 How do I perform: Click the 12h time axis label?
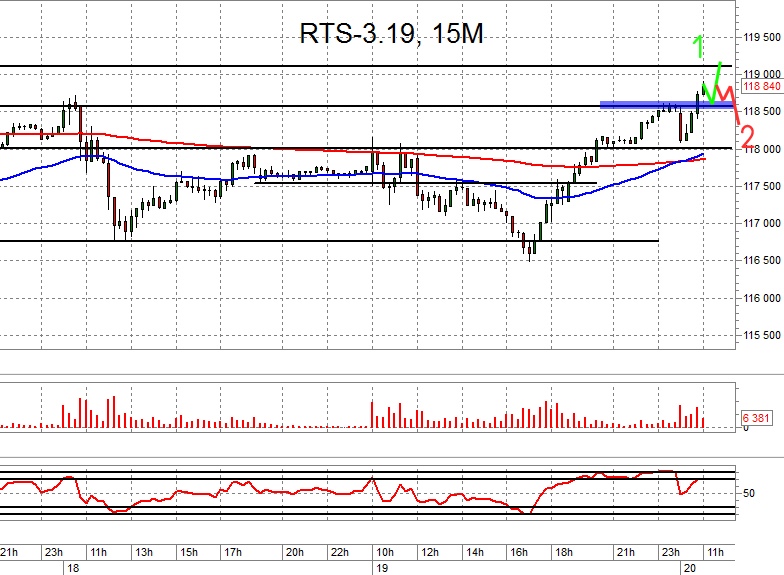point(430,552)
